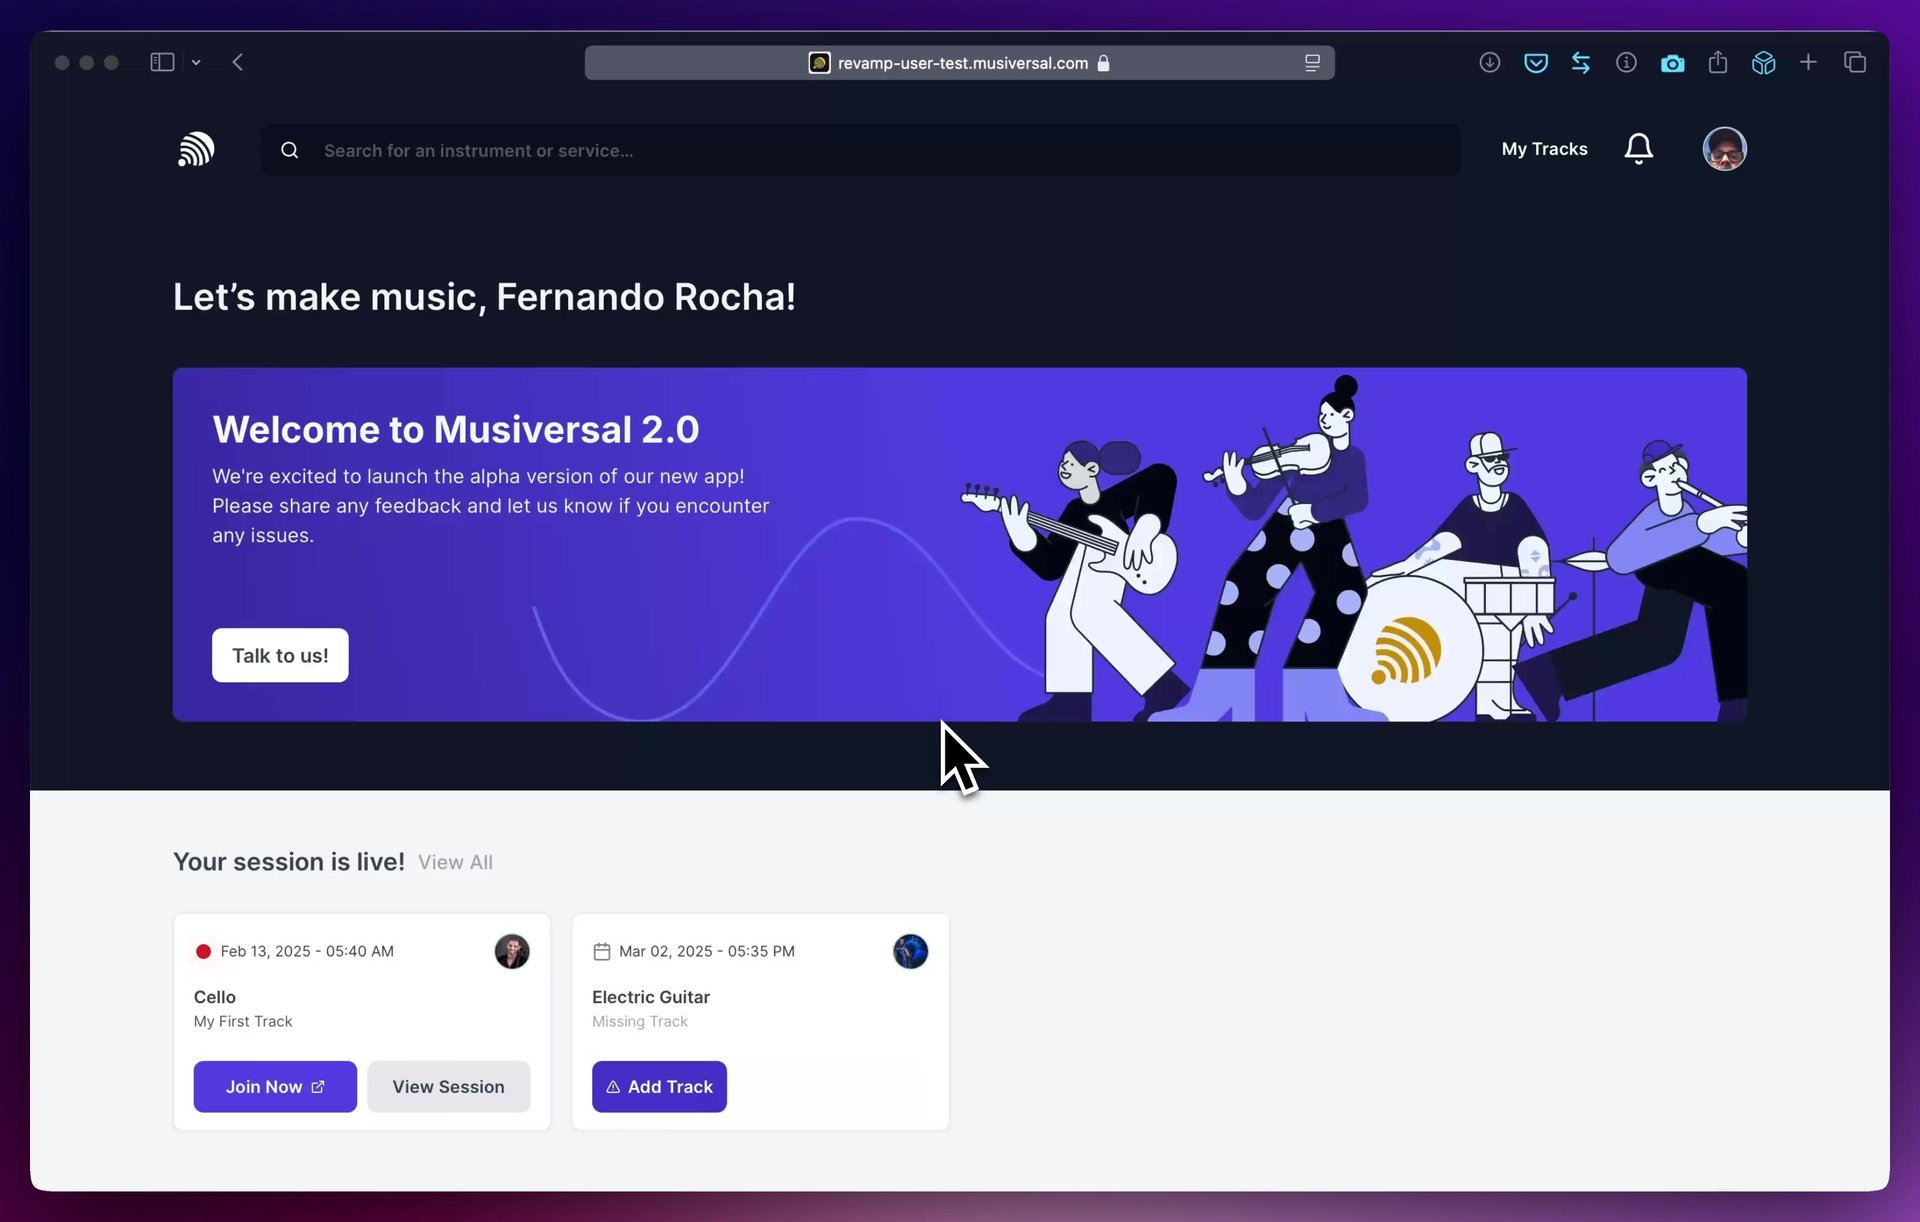The height and width of the screenshot is (1222, 1920).
Task: Click Add Track for Electric Guitar
Action: [659, 1086]
